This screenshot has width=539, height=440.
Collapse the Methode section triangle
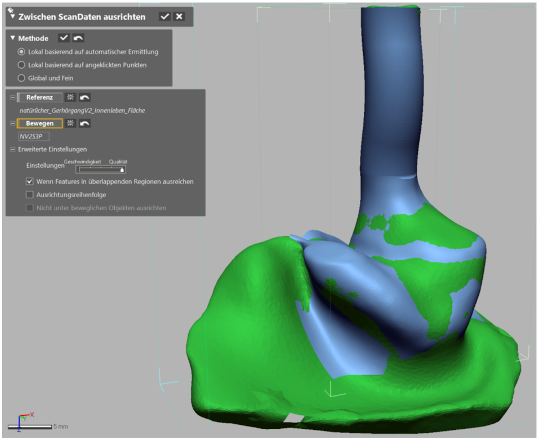[x=13, y=38]
